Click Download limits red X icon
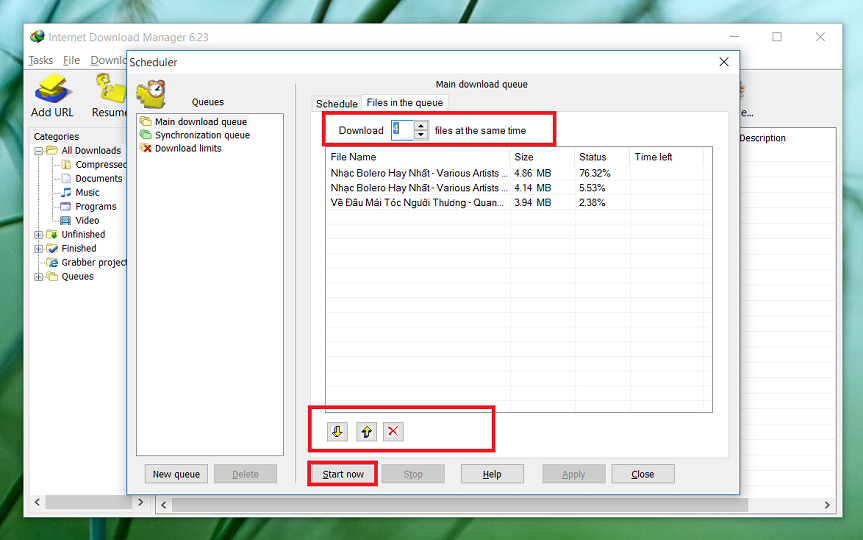 (146, 148)
